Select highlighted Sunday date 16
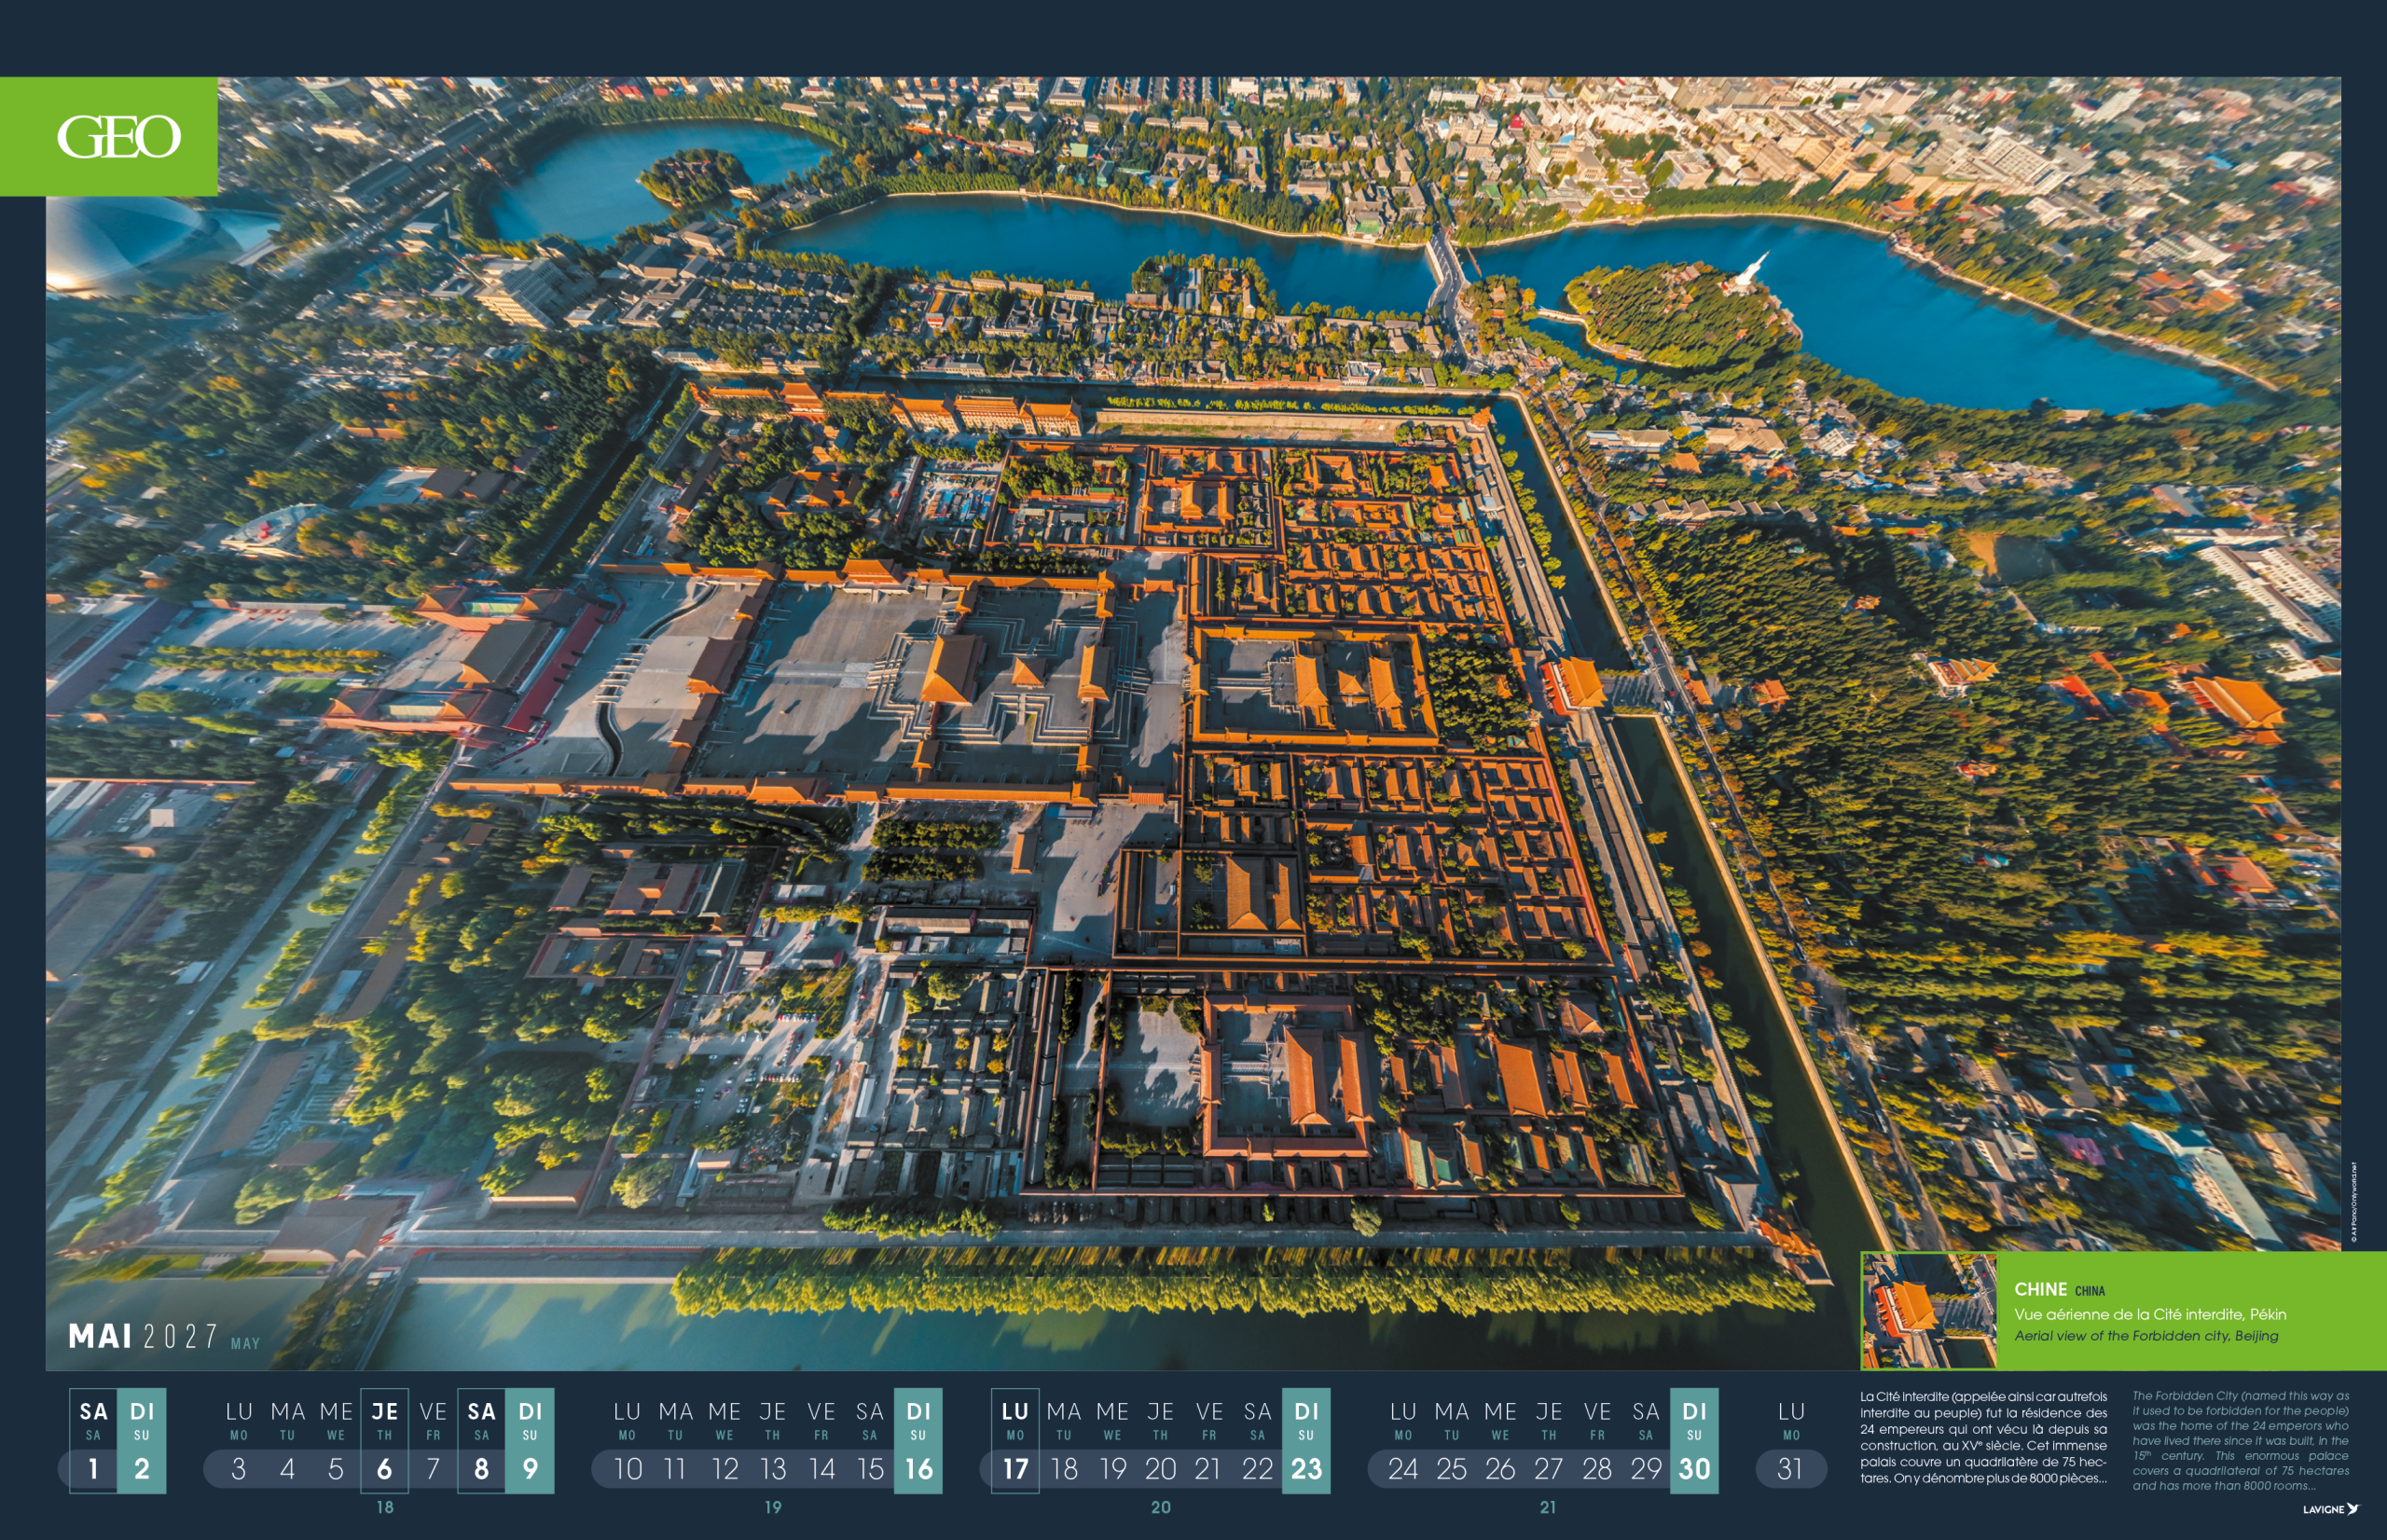 [x=918, y=1468]
